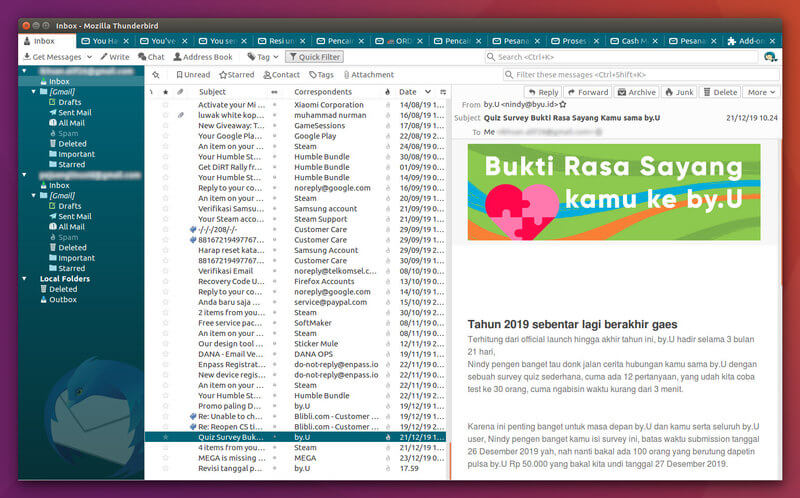This screenshot has width=800, height=498.
Task: Sort messages by Subject column
Action: (212, 92)
